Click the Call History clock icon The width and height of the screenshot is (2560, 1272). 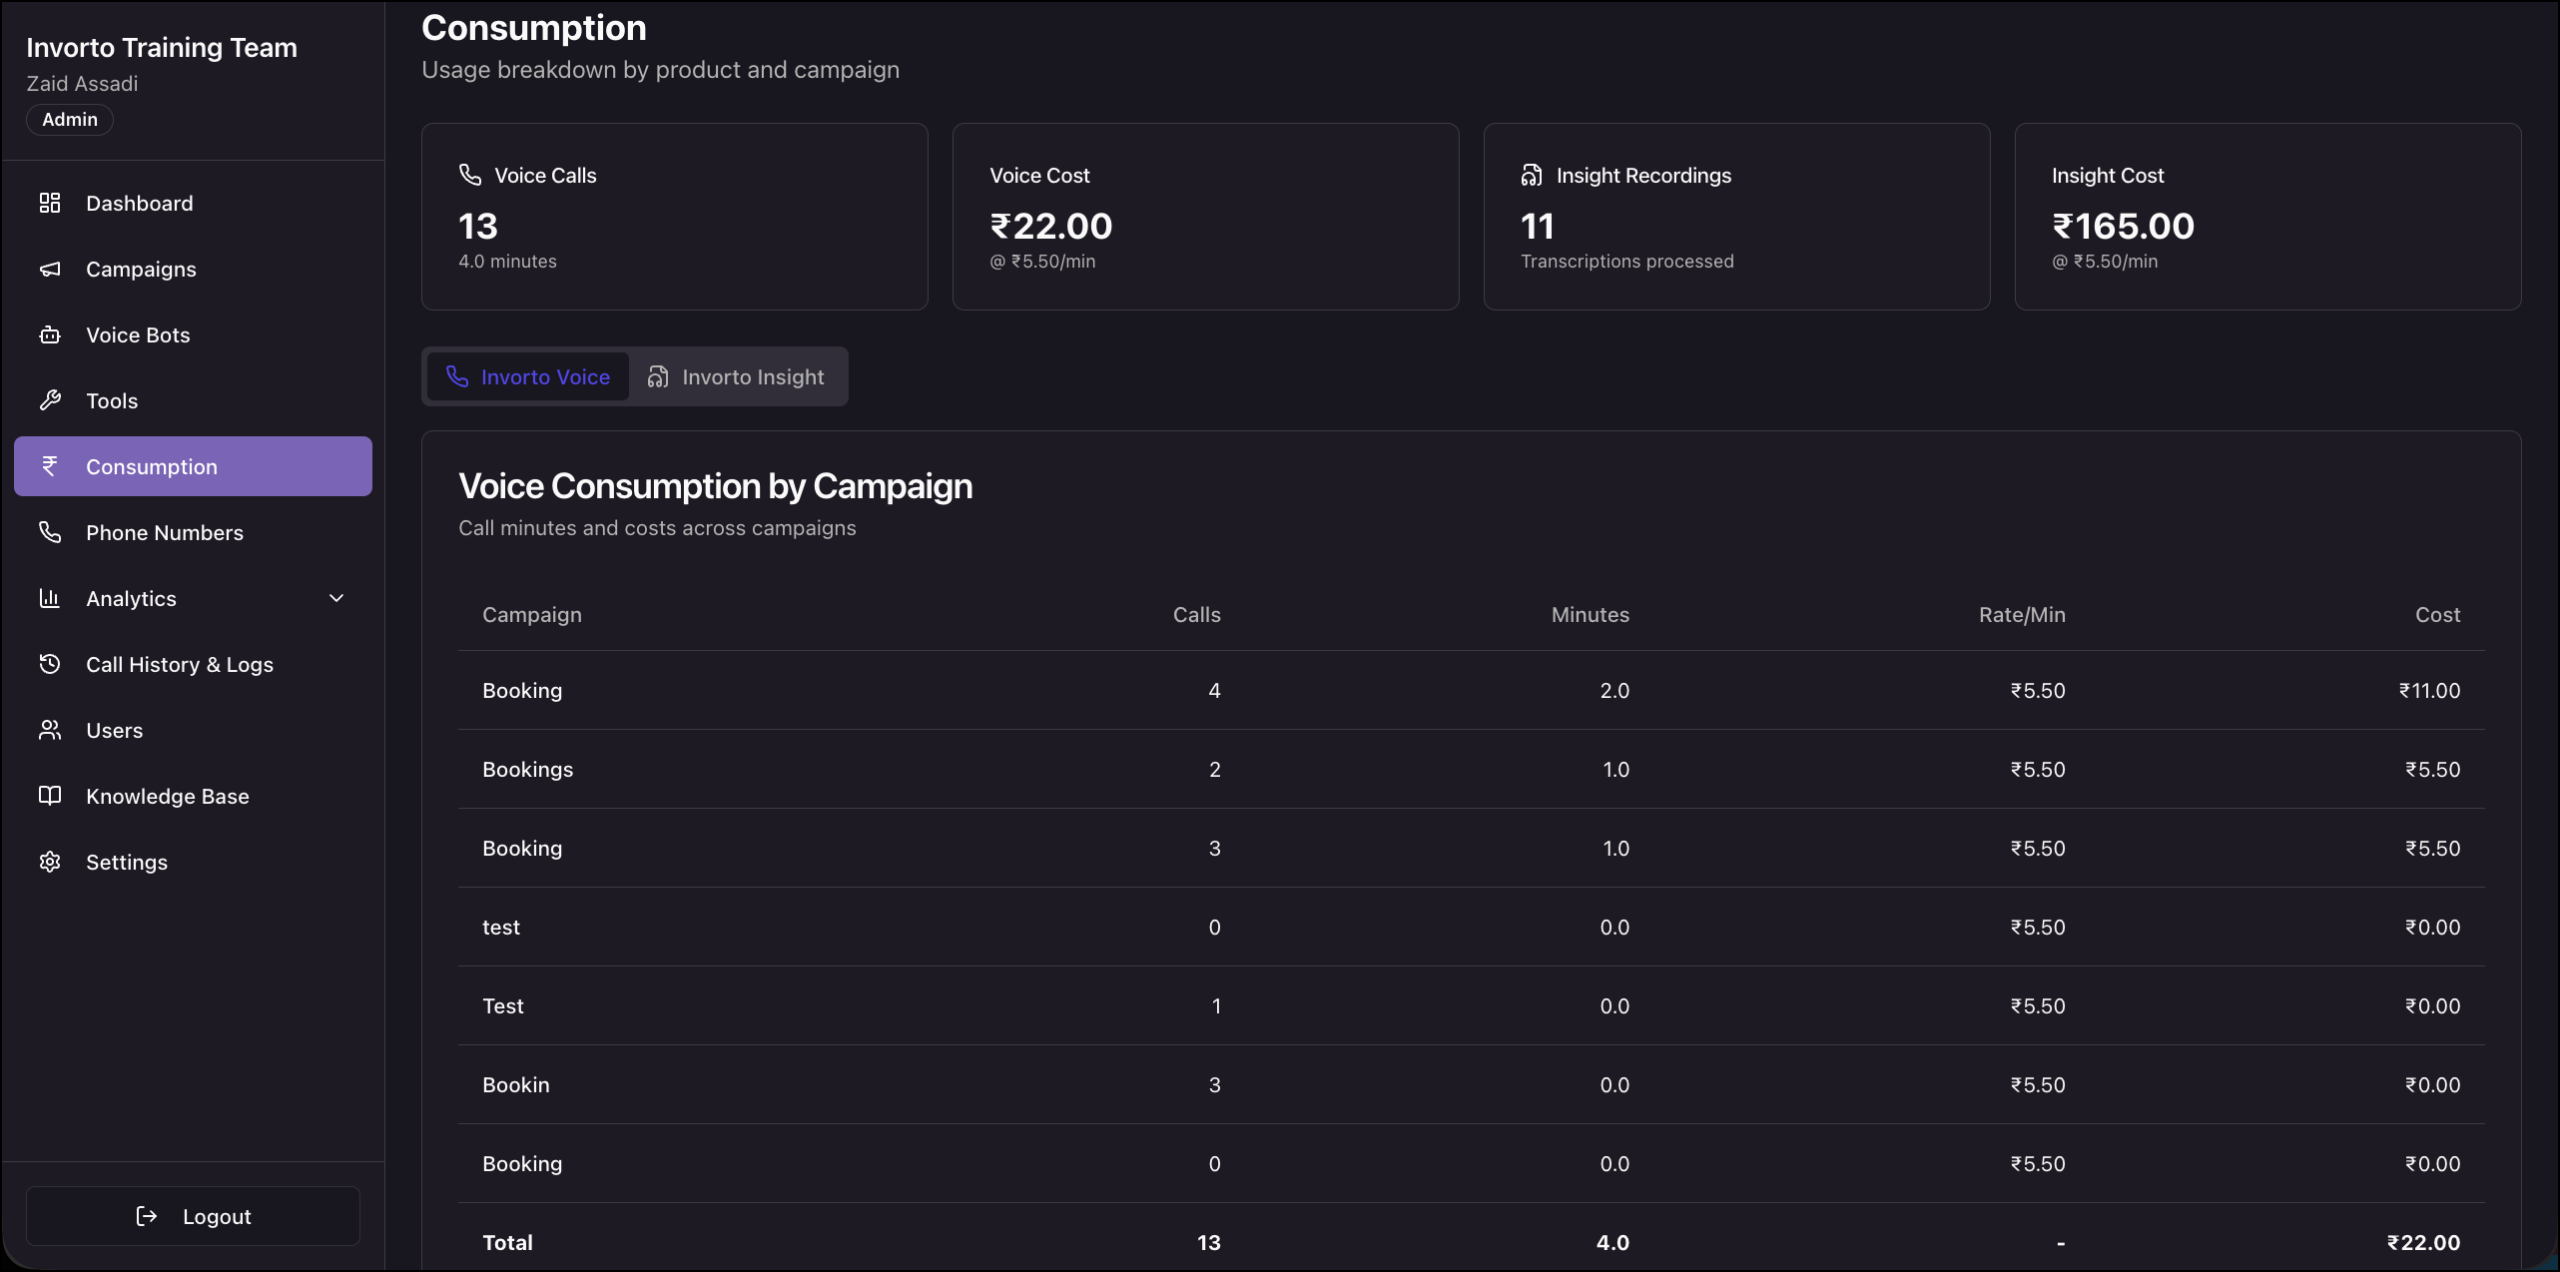click(50, 664)
